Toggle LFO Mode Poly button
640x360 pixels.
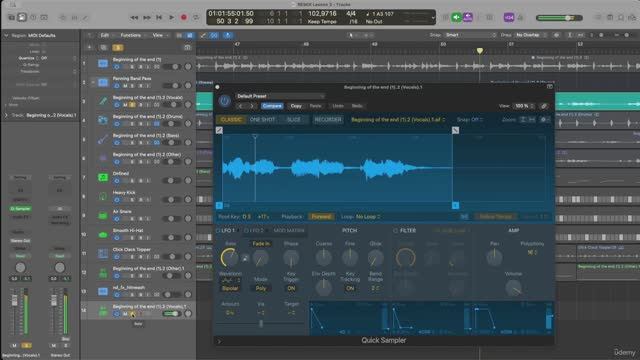pyautogui.click(x=261, y=288)
